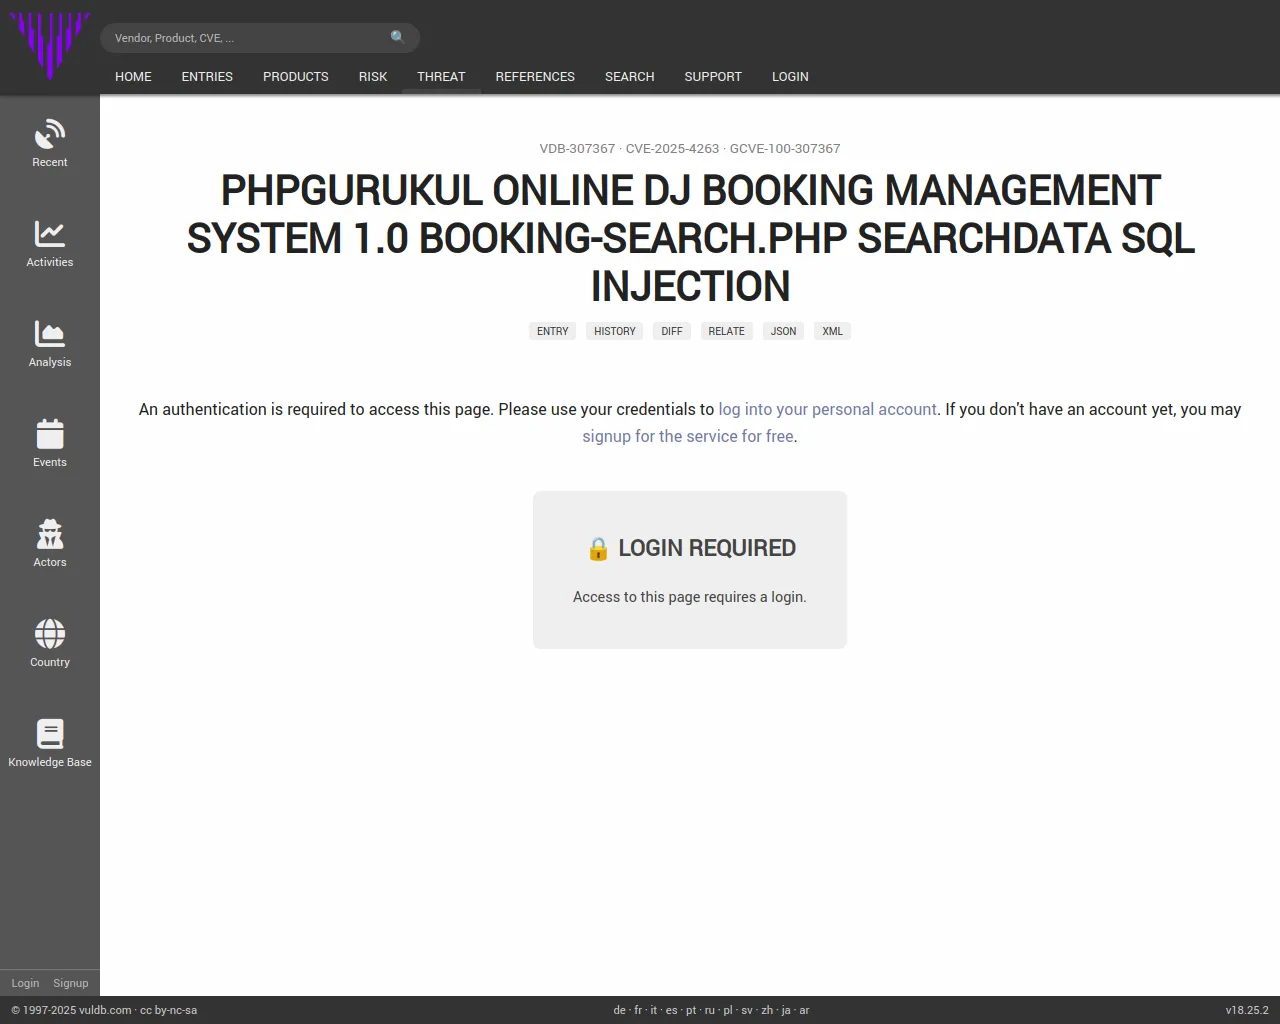The height and width of the screenshot is (1024, 1280).
Task: Open the RISK menu
Action: 373,76
